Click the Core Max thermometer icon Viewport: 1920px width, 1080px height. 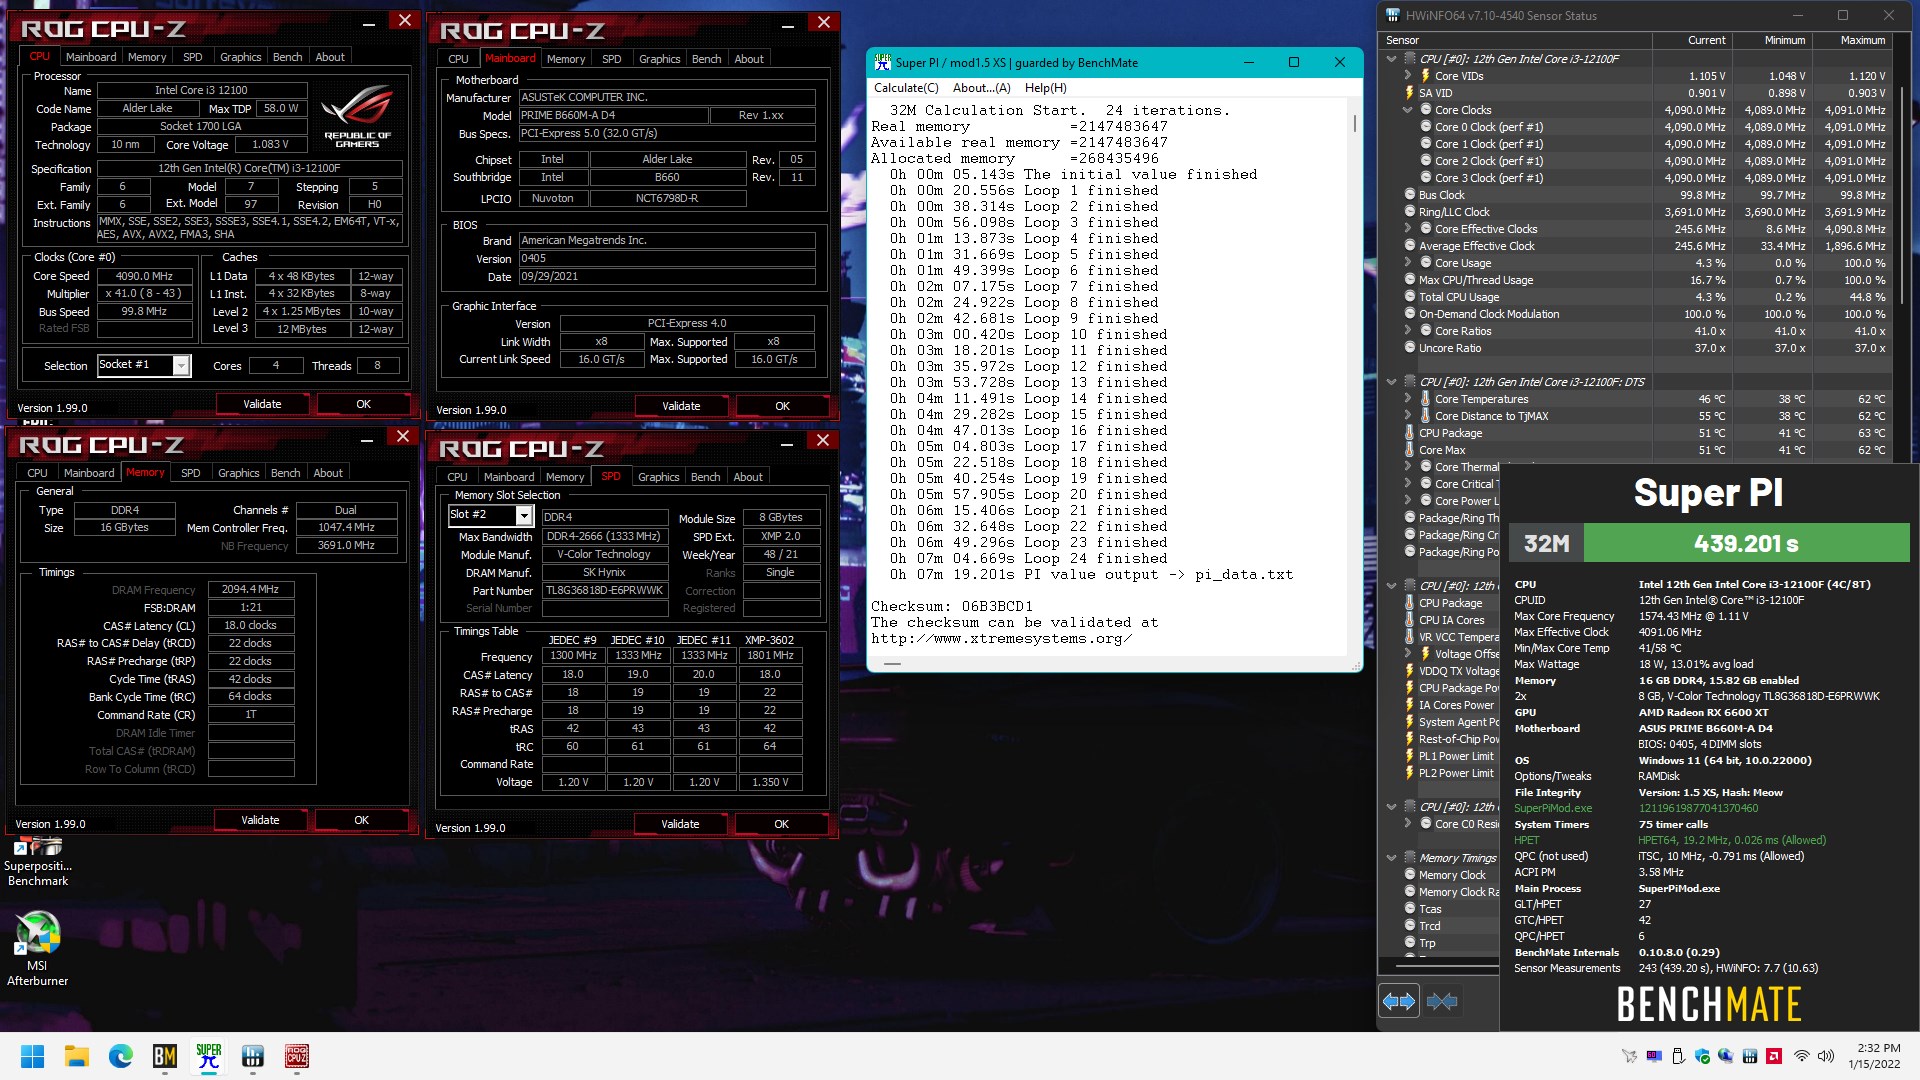[x=1410, y=450]
